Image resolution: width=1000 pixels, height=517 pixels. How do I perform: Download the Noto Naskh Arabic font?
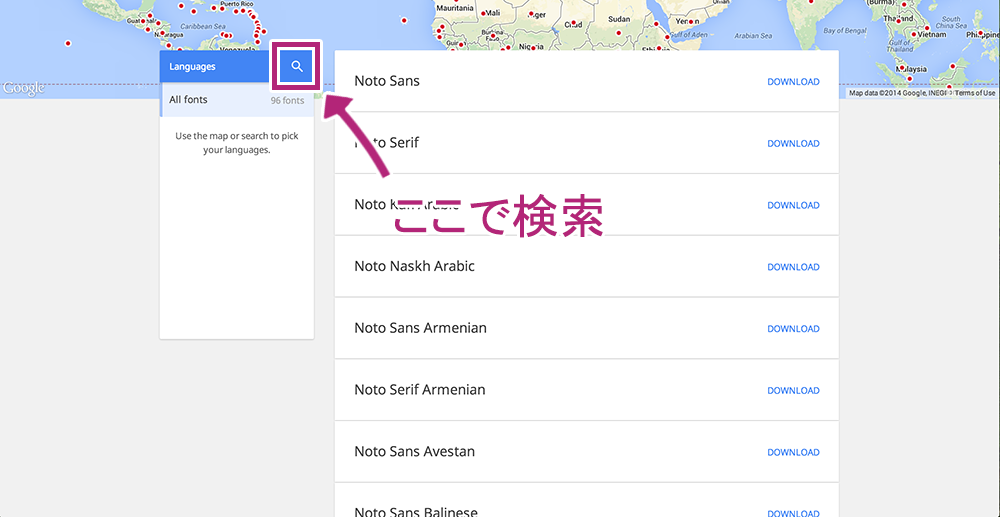coord(793,267)
